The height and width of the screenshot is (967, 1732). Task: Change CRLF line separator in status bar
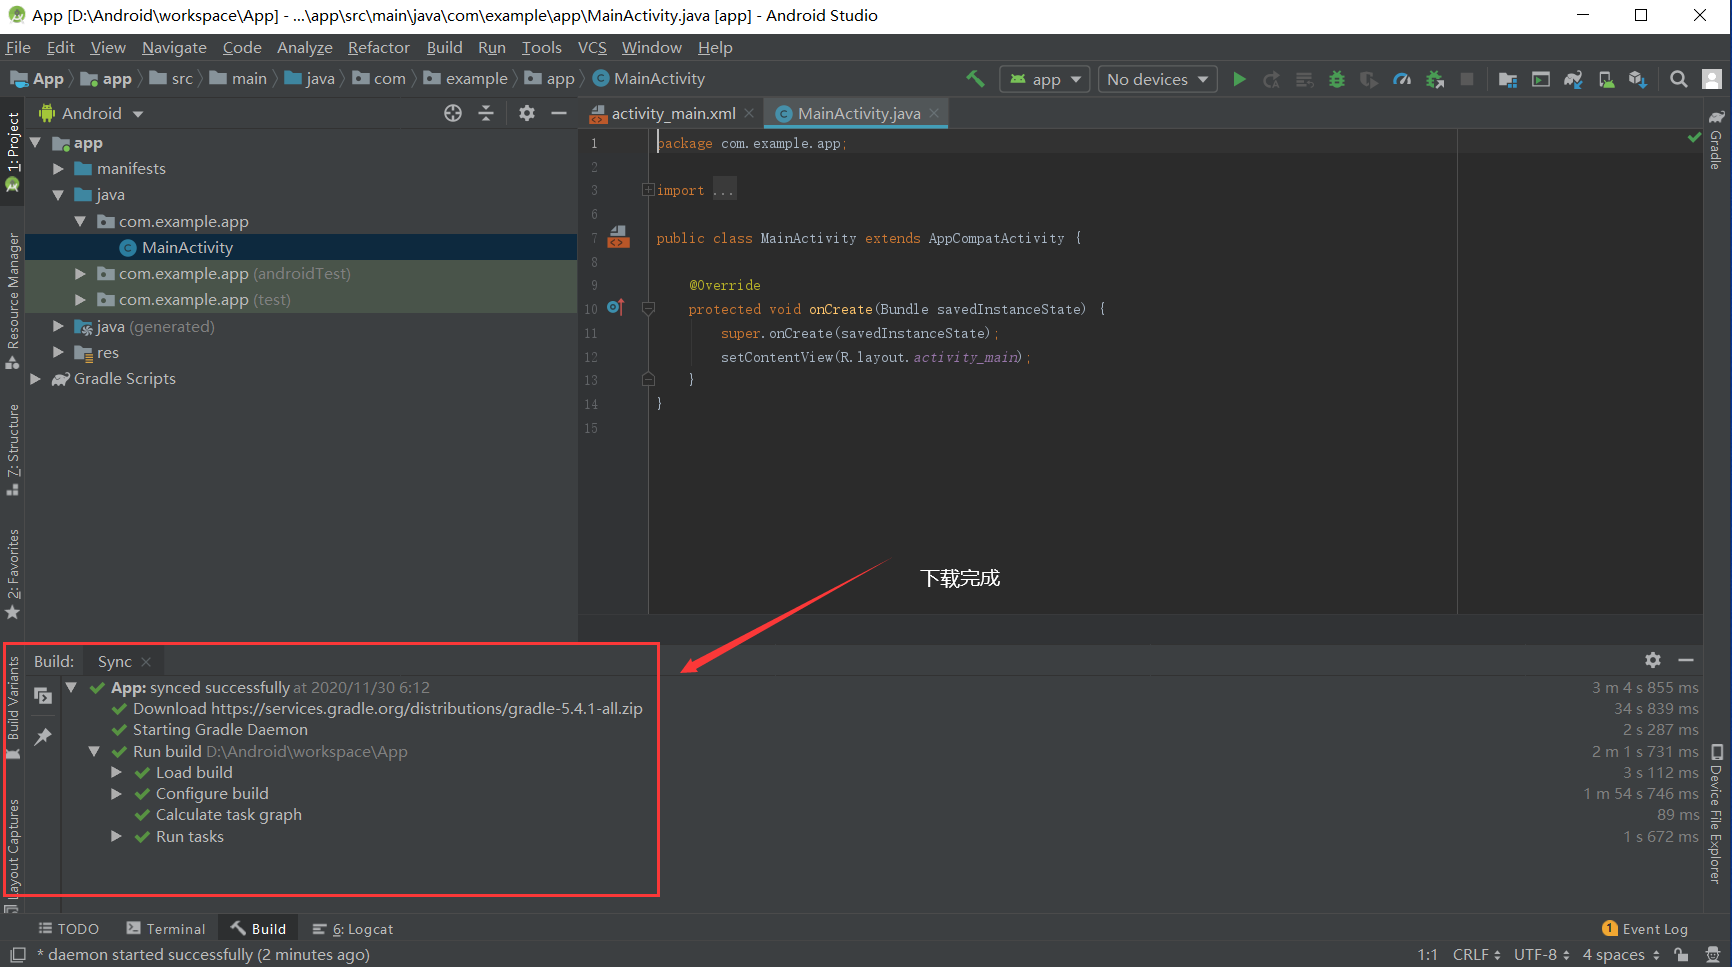[1476, 955]
